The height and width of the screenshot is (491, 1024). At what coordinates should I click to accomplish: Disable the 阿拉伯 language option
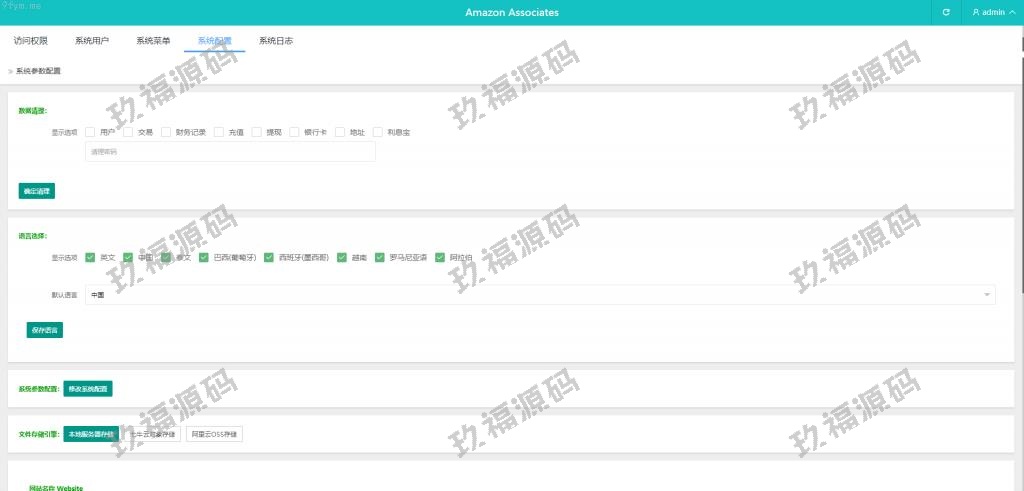[440, 257]
